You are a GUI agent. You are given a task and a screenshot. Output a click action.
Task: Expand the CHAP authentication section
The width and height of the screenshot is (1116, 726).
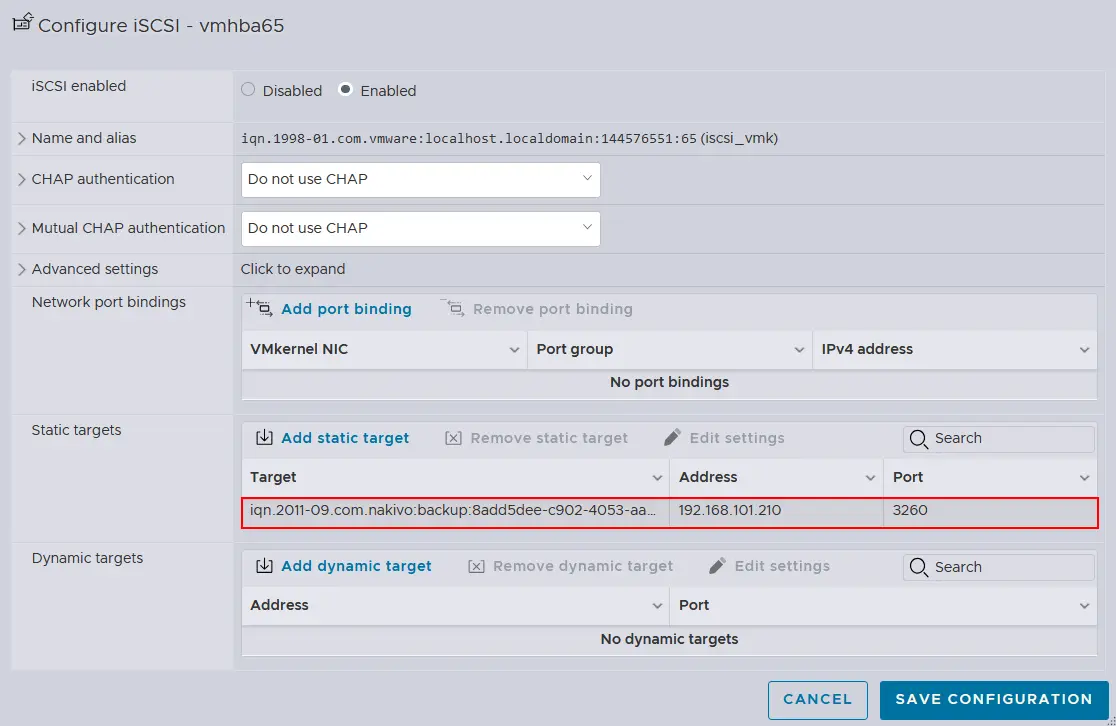tap(22, 179)
